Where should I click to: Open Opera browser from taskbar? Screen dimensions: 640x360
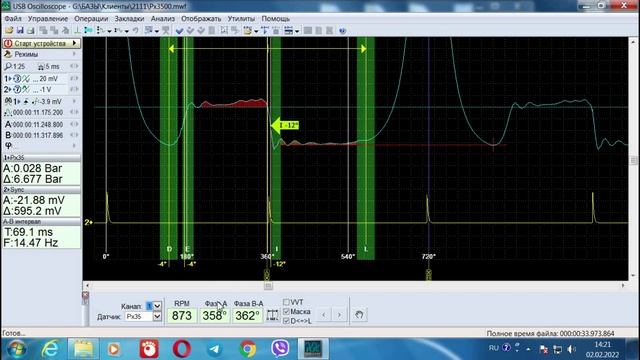pyautogui.click(x=182, y=349)
